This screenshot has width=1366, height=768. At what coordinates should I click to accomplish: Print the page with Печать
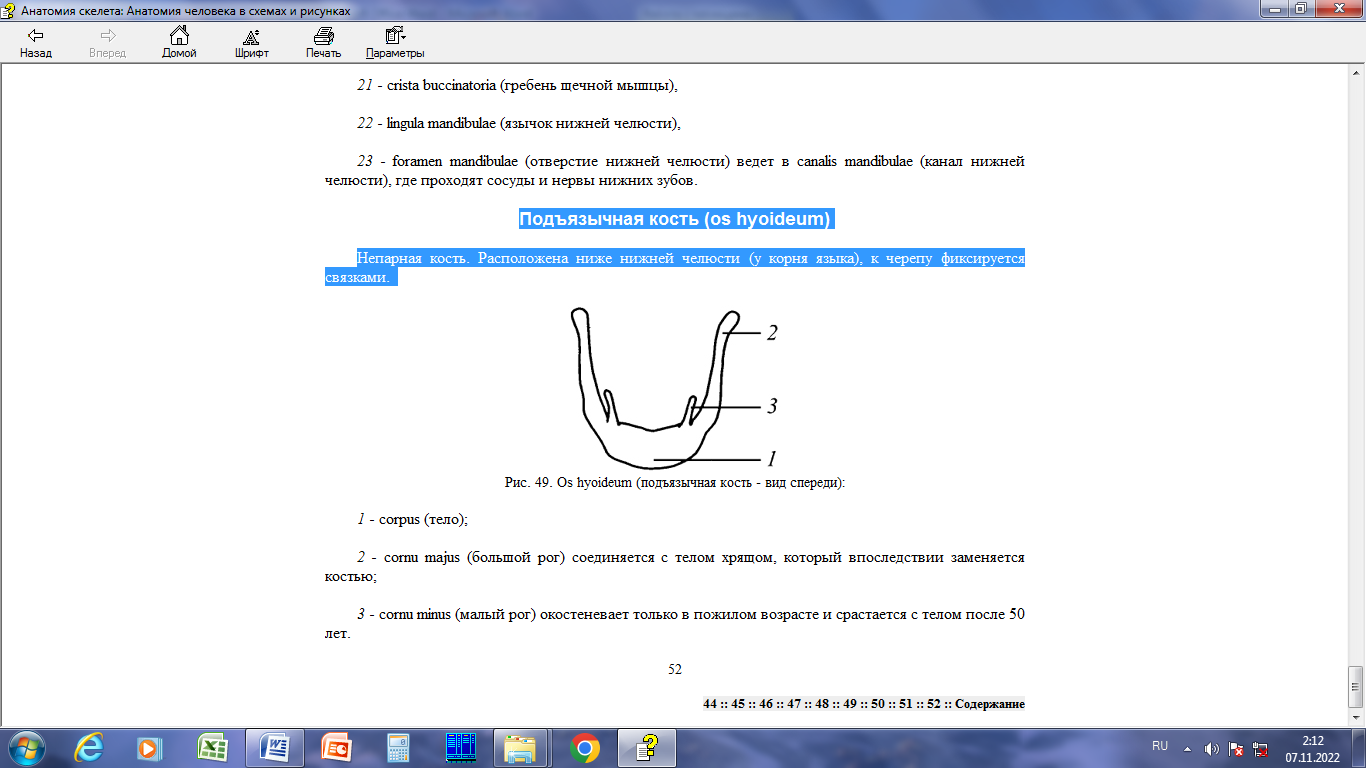(x=323, y=43)
